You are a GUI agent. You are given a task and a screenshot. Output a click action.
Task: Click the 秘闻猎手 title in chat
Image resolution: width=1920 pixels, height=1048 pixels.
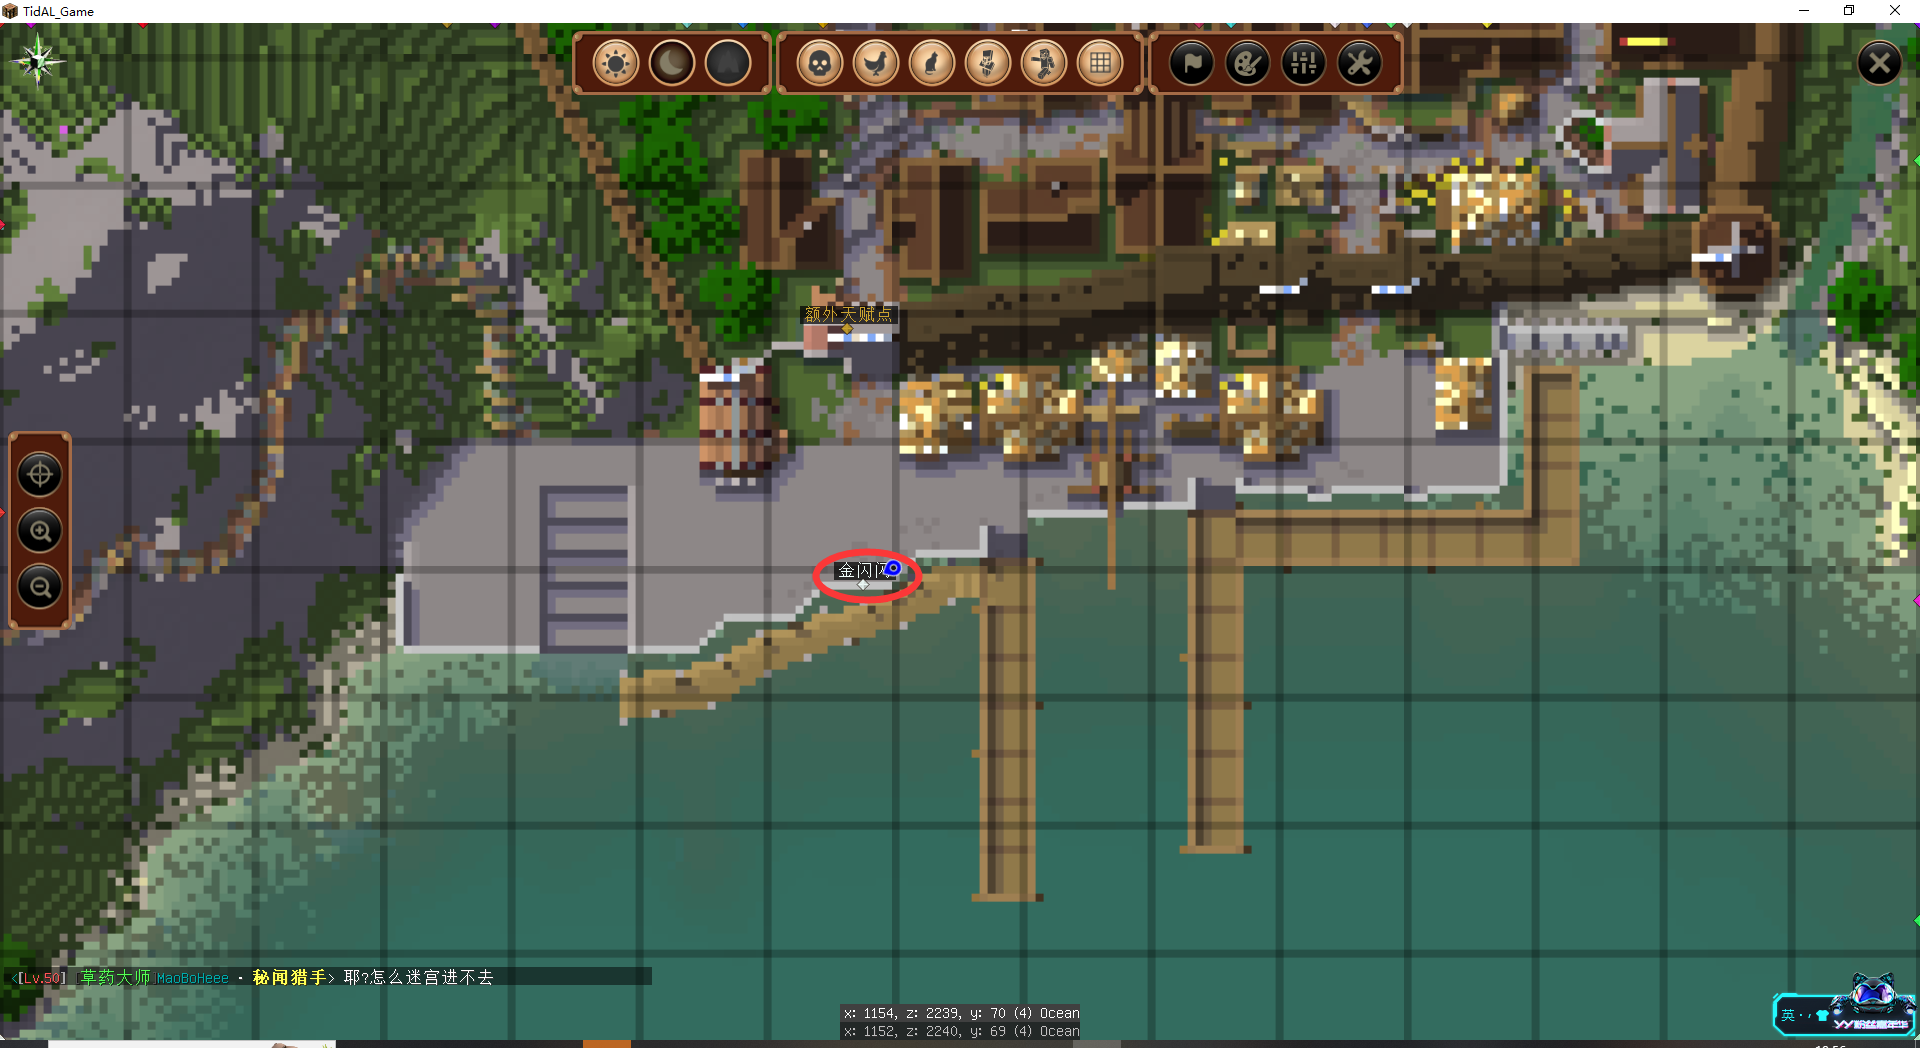point(289,977)
